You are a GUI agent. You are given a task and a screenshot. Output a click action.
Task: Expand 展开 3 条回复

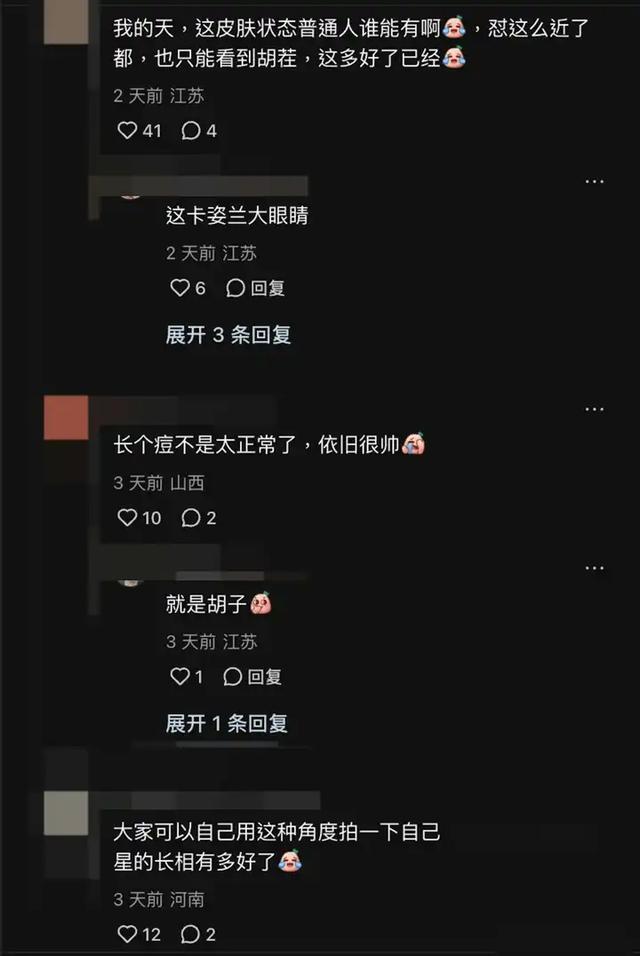pos(229,335)
